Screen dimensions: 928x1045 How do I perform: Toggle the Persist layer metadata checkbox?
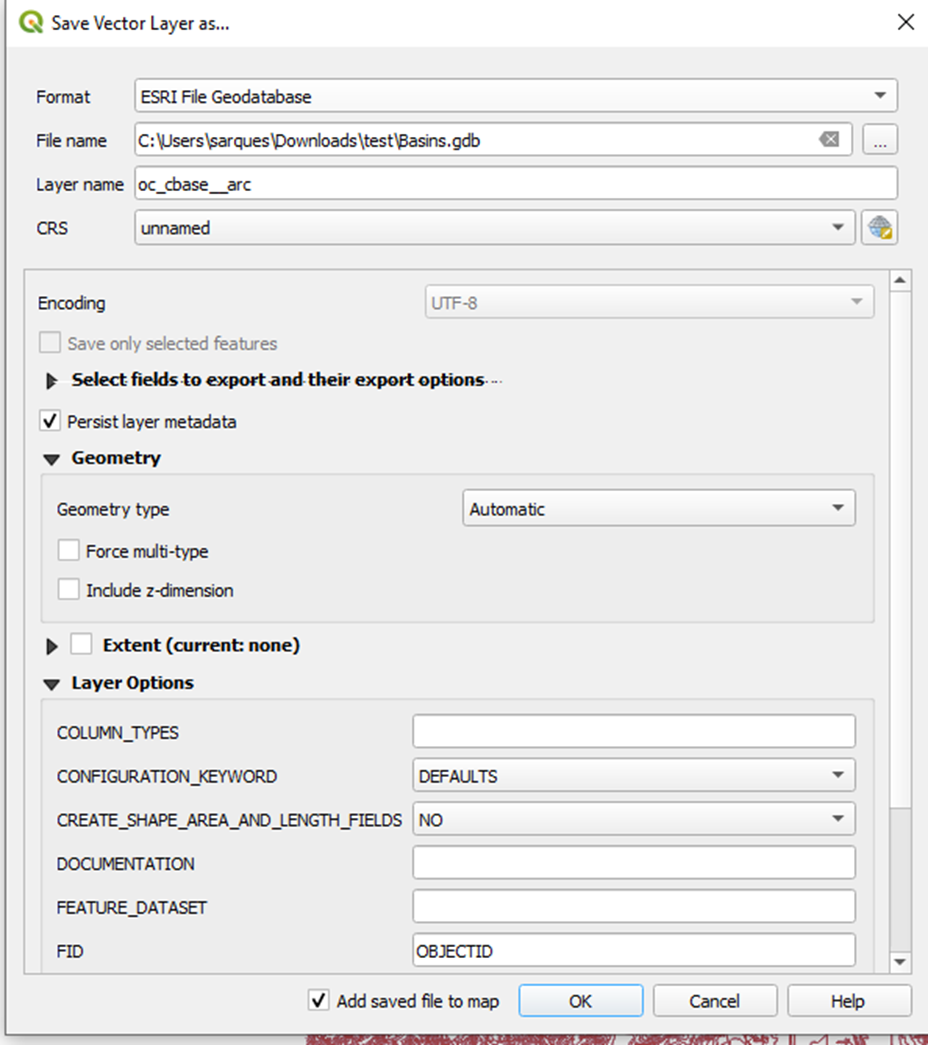coord(50,421)
